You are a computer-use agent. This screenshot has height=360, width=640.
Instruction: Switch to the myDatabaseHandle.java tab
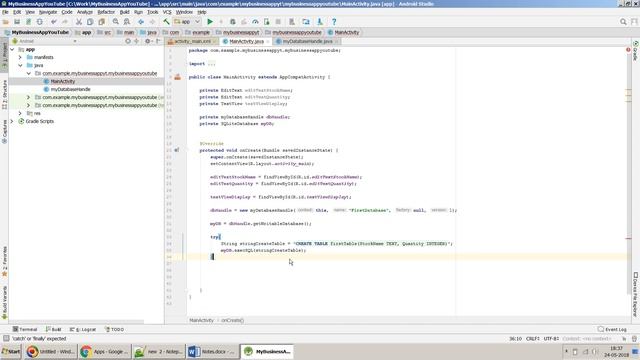point(307,41)
